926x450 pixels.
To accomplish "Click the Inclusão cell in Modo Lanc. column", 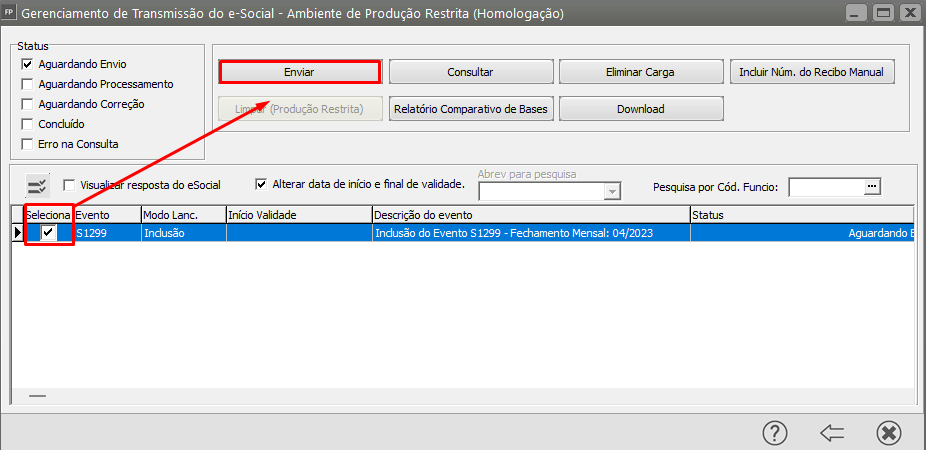I will point(184,233).
